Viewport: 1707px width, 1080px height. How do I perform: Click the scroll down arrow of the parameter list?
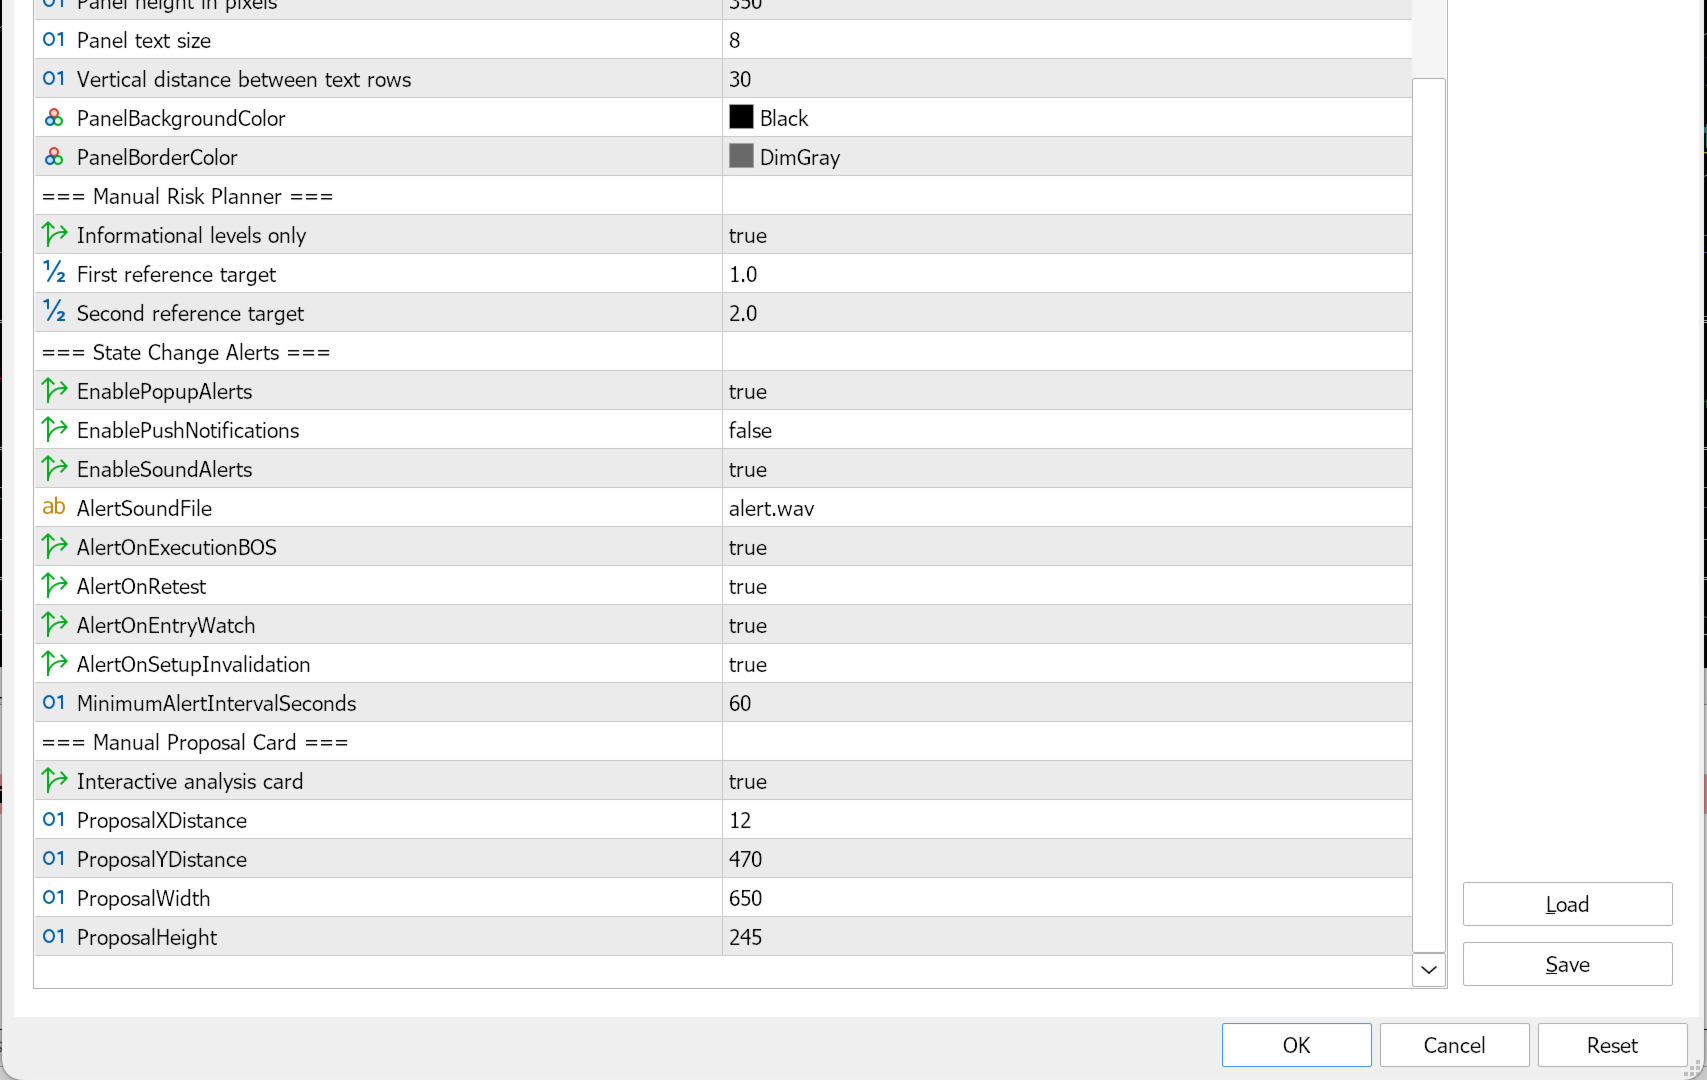coord(1429,969)
